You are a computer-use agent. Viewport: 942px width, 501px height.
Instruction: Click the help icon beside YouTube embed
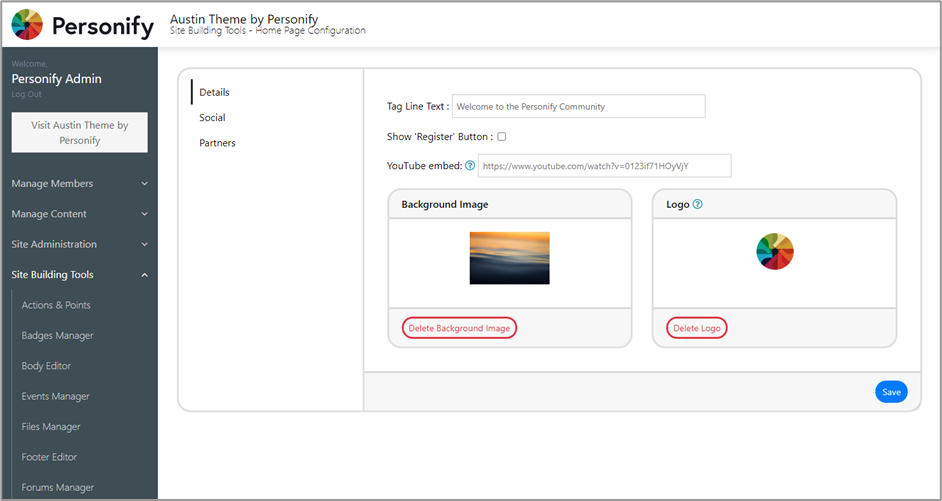470,165
